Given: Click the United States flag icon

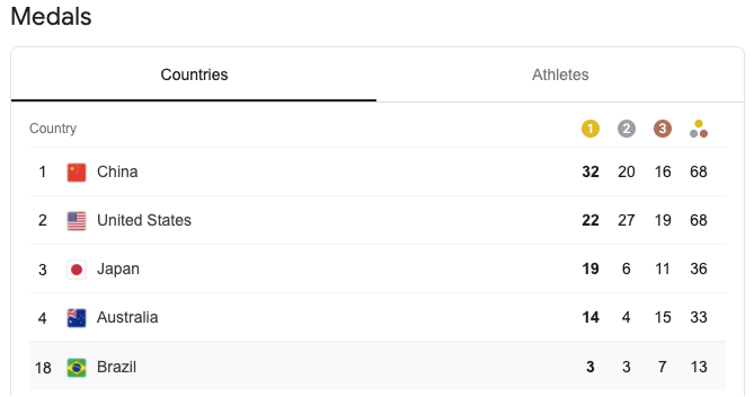Looking at the screenshot, I should point(76,221).
